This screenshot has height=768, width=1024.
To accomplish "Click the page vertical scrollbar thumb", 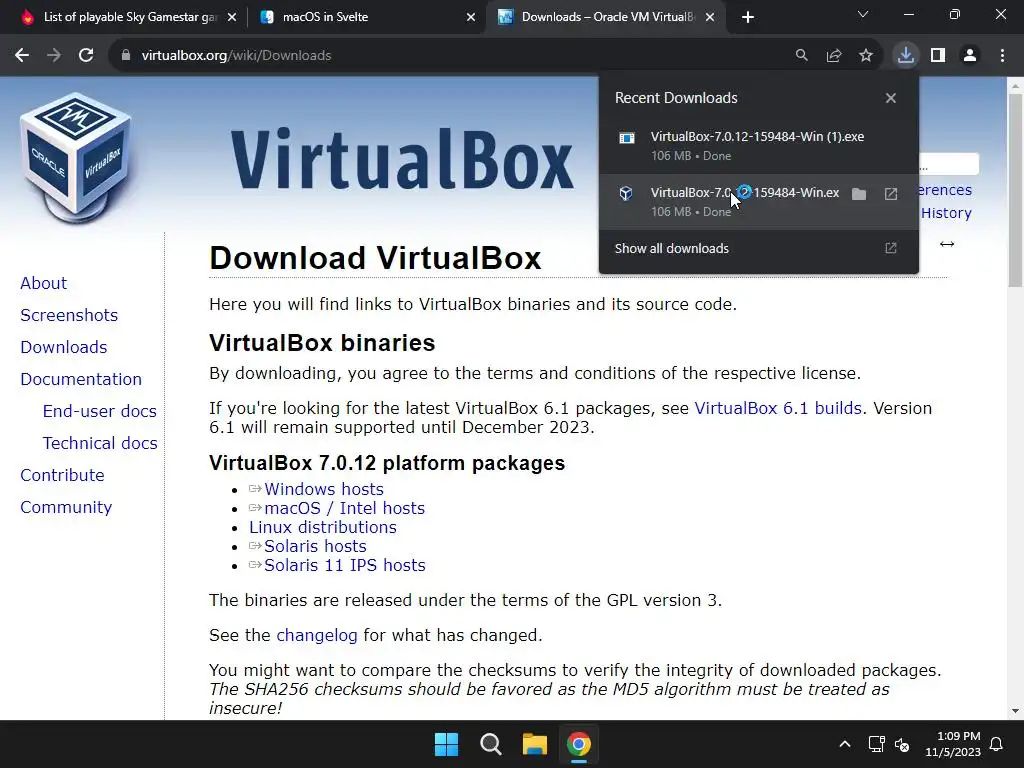I will [1015, 189].
